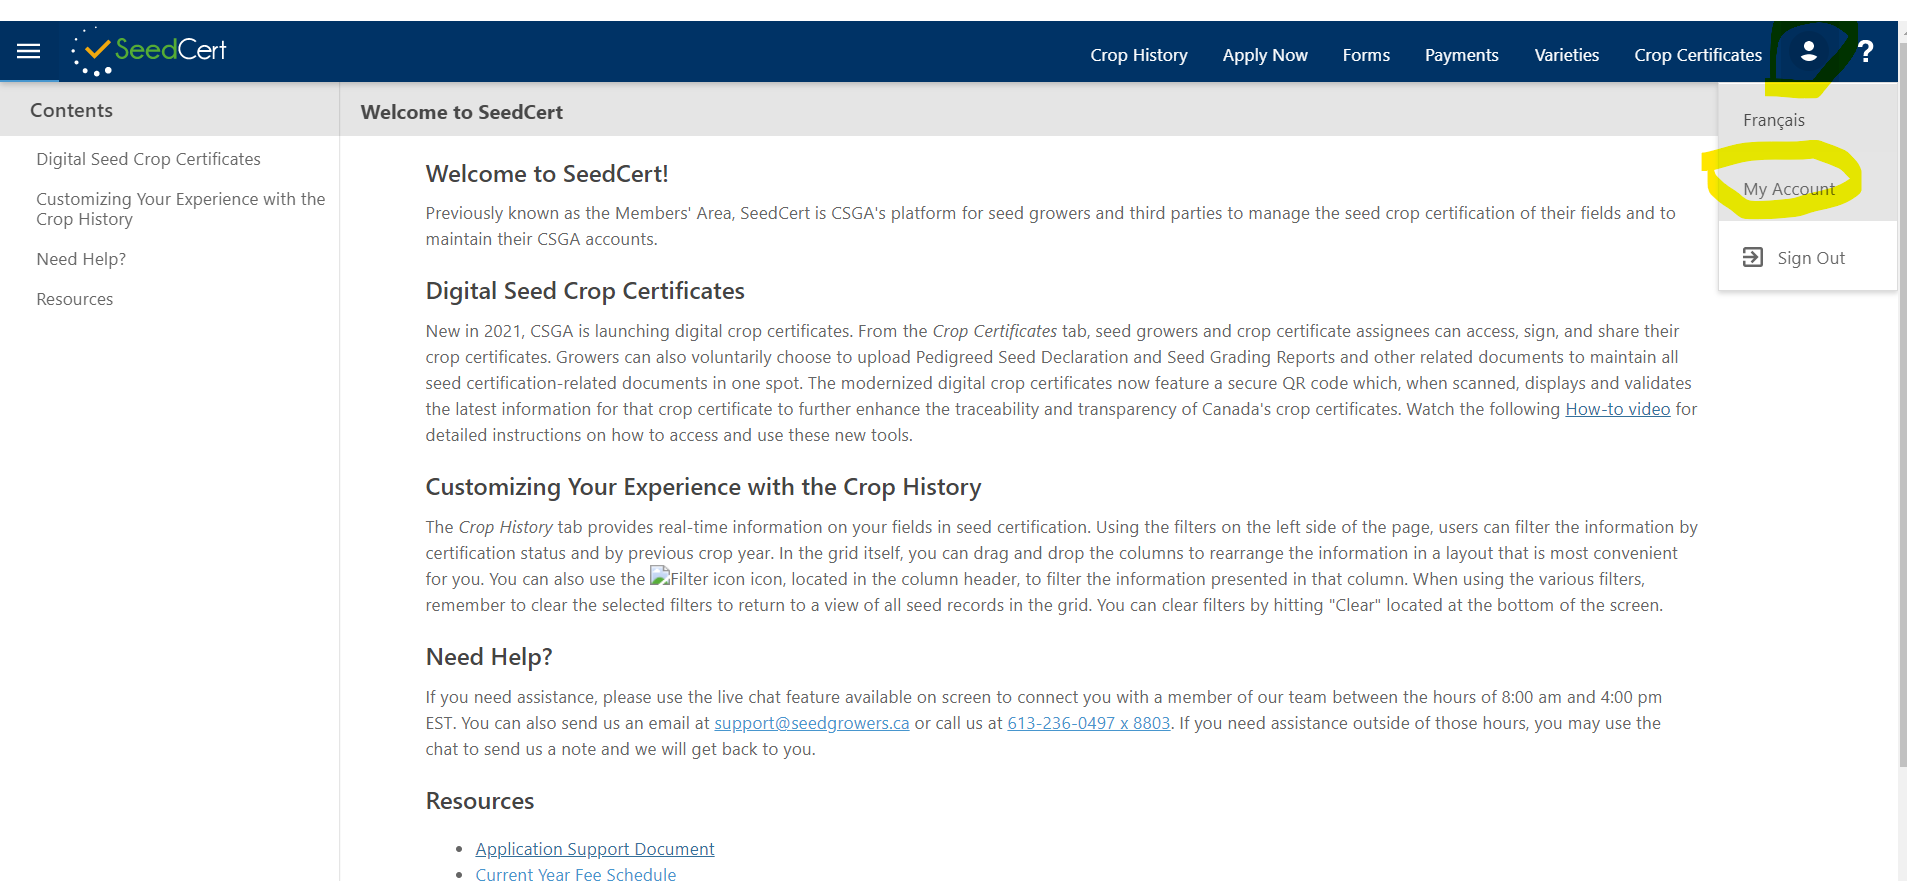Click the SeedCert logo
Image resolution: width=1907 pixels, height=881 pixels.
pos(150,51)
